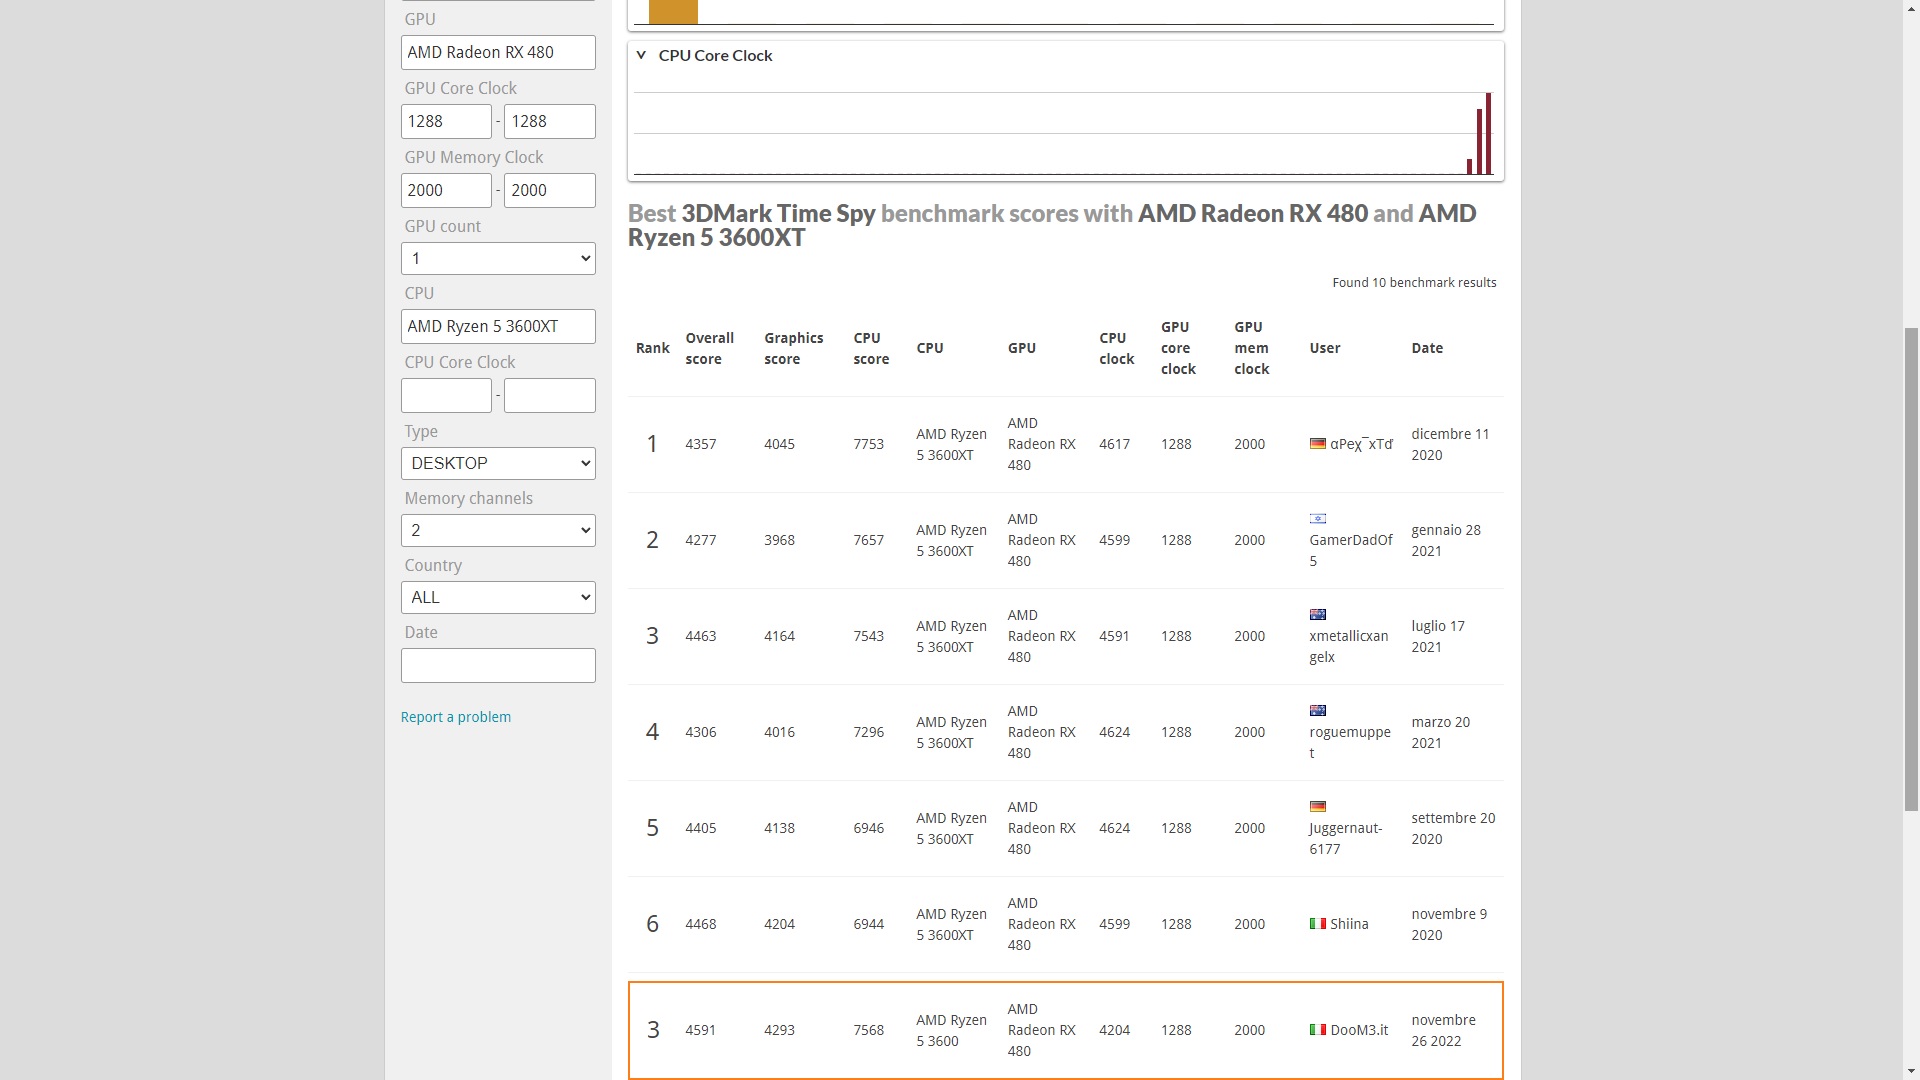This screenshot has height=1080, width=1920.
Task: Click Italian flag next to DooM3.it
Action: (1317, 1030)
